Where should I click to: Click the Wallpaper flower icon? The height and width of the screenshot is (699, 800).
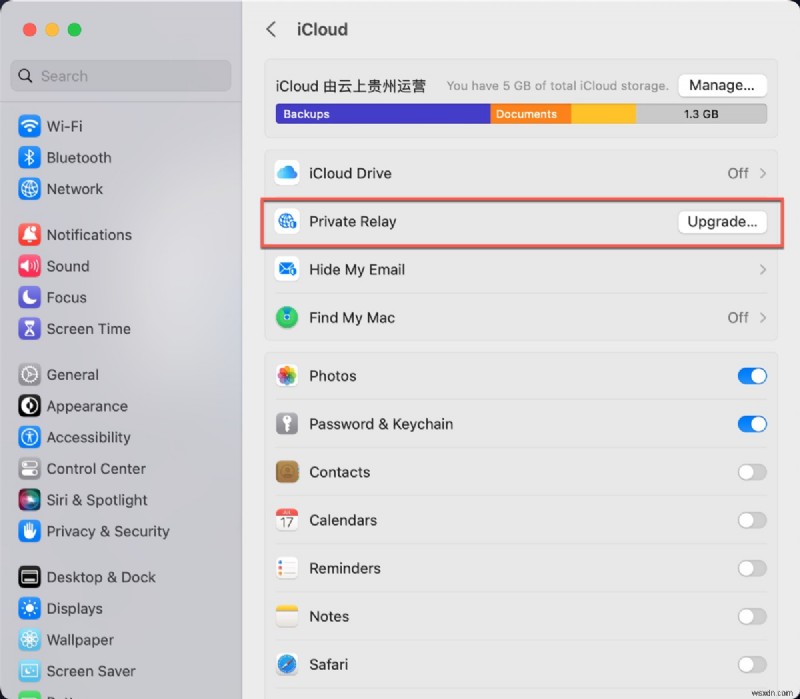coord(29,640)
